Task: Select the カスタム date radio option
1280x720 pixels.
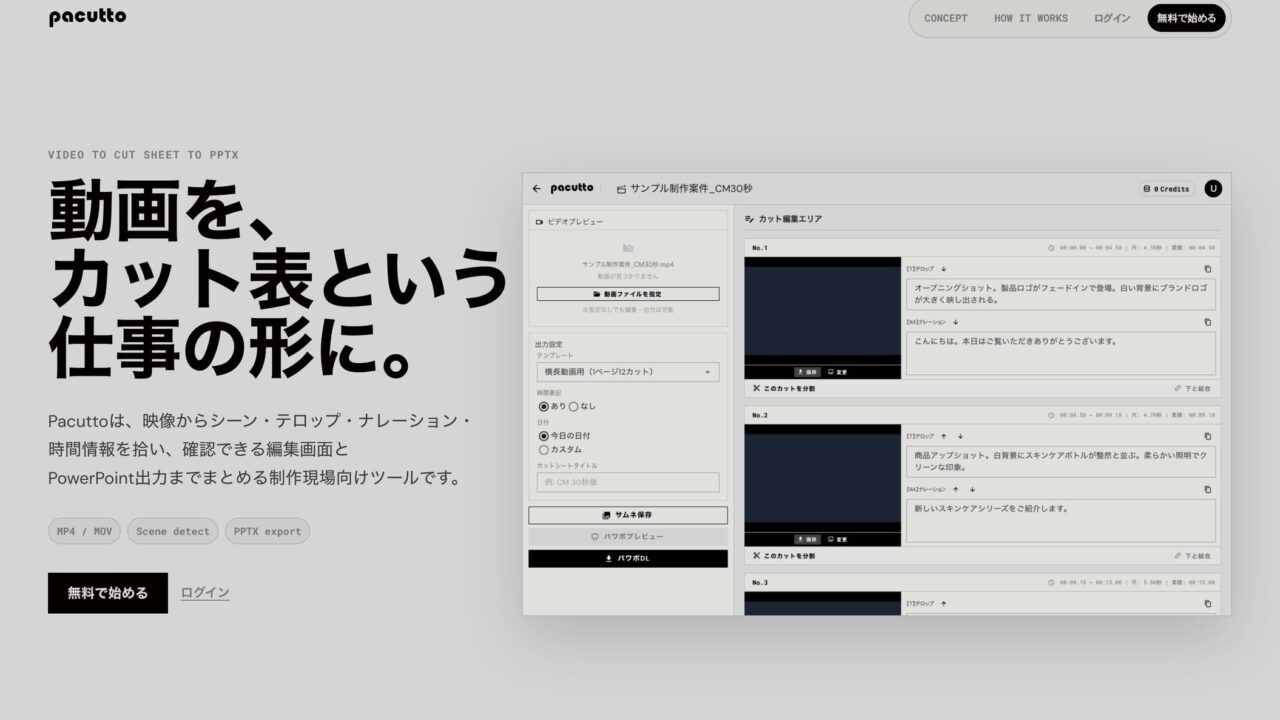Action: (544, 450)
